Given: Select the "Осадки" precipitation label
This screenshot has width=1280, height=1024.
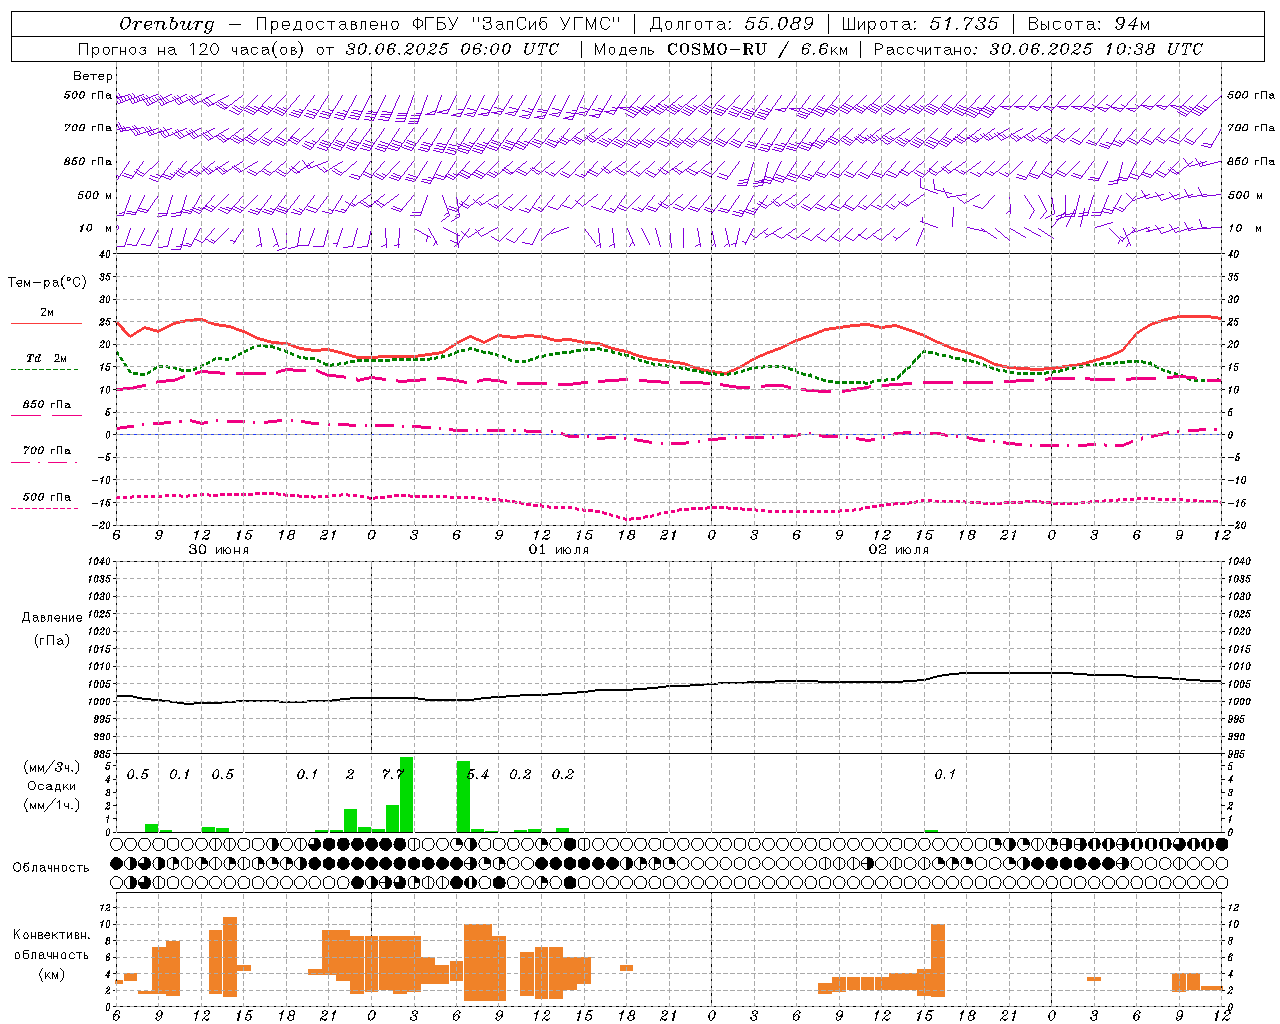Looking at the screenshot, I should coord(52,786).
